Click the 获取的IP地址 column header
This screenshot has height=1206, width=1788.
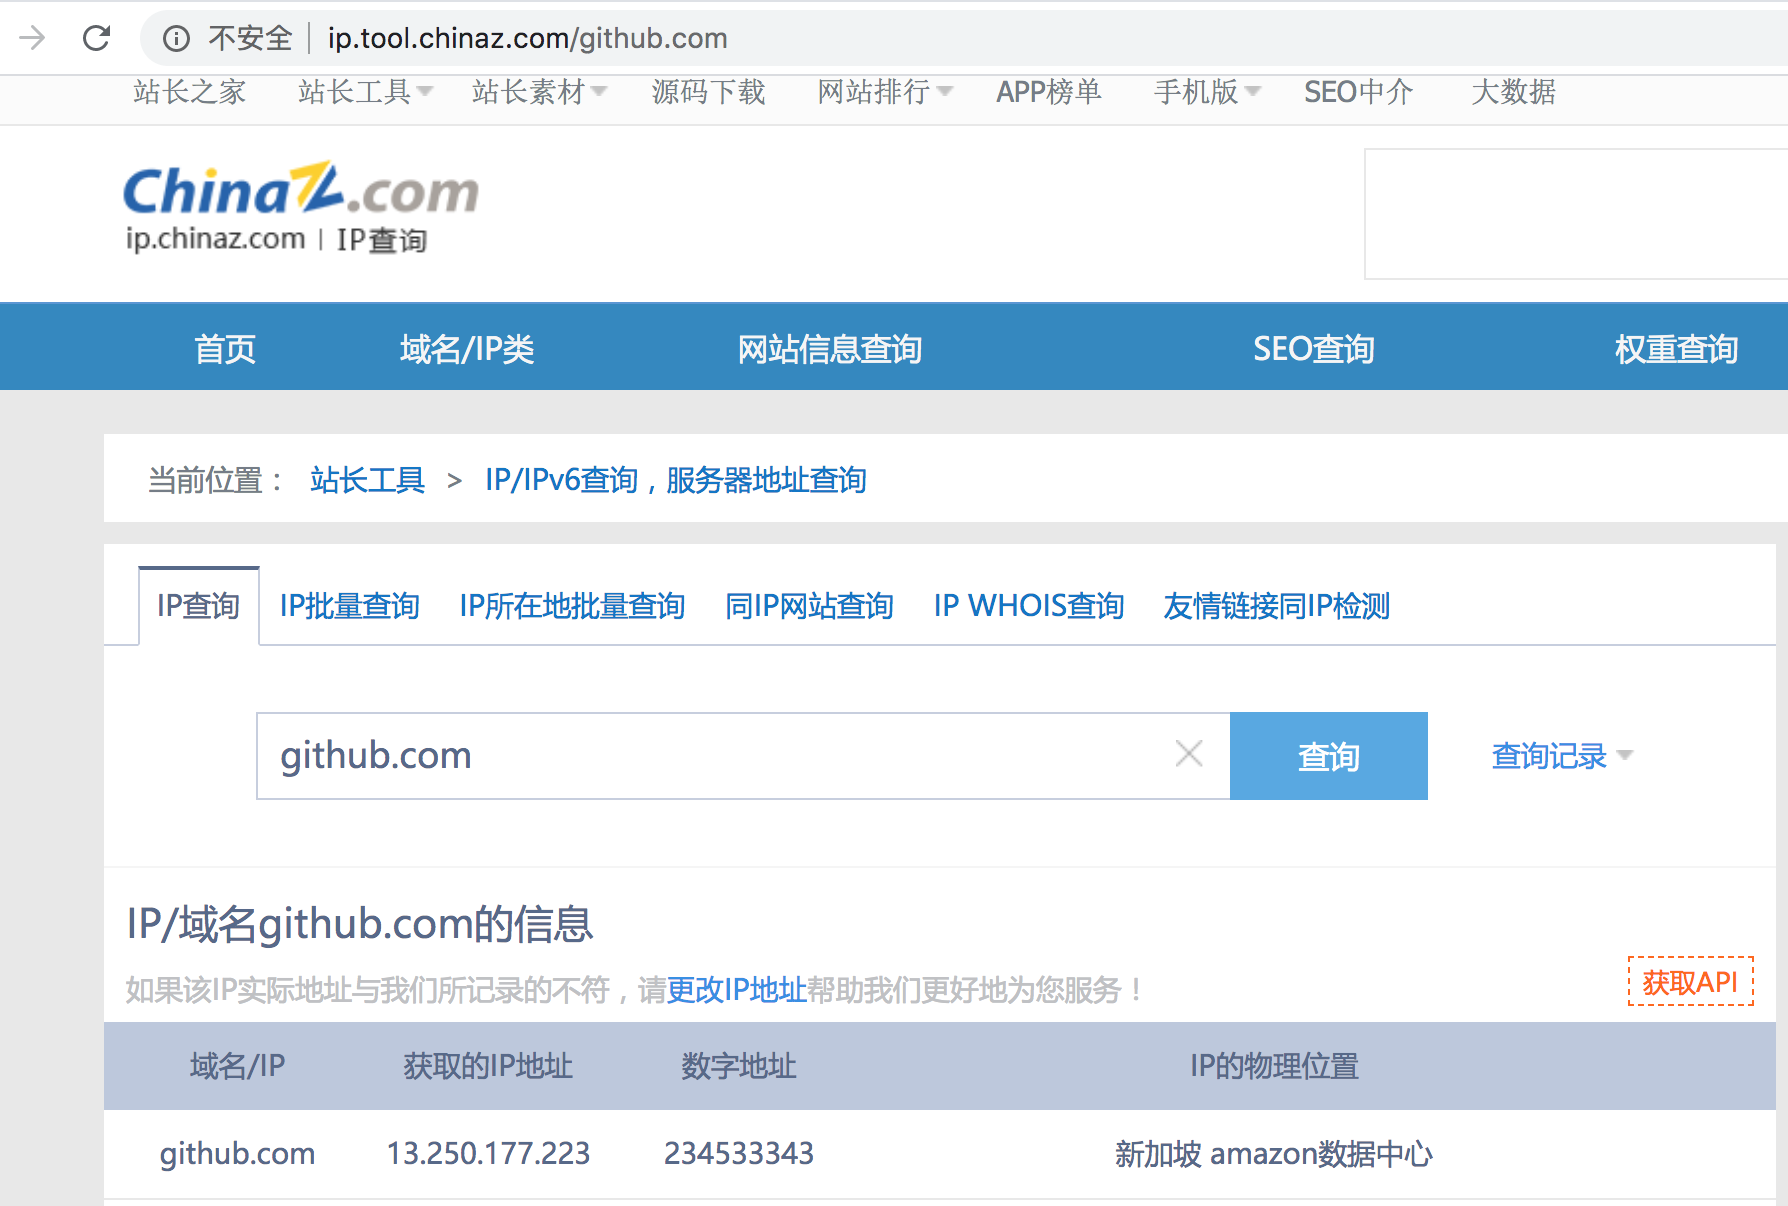[x=488, y=1066]
